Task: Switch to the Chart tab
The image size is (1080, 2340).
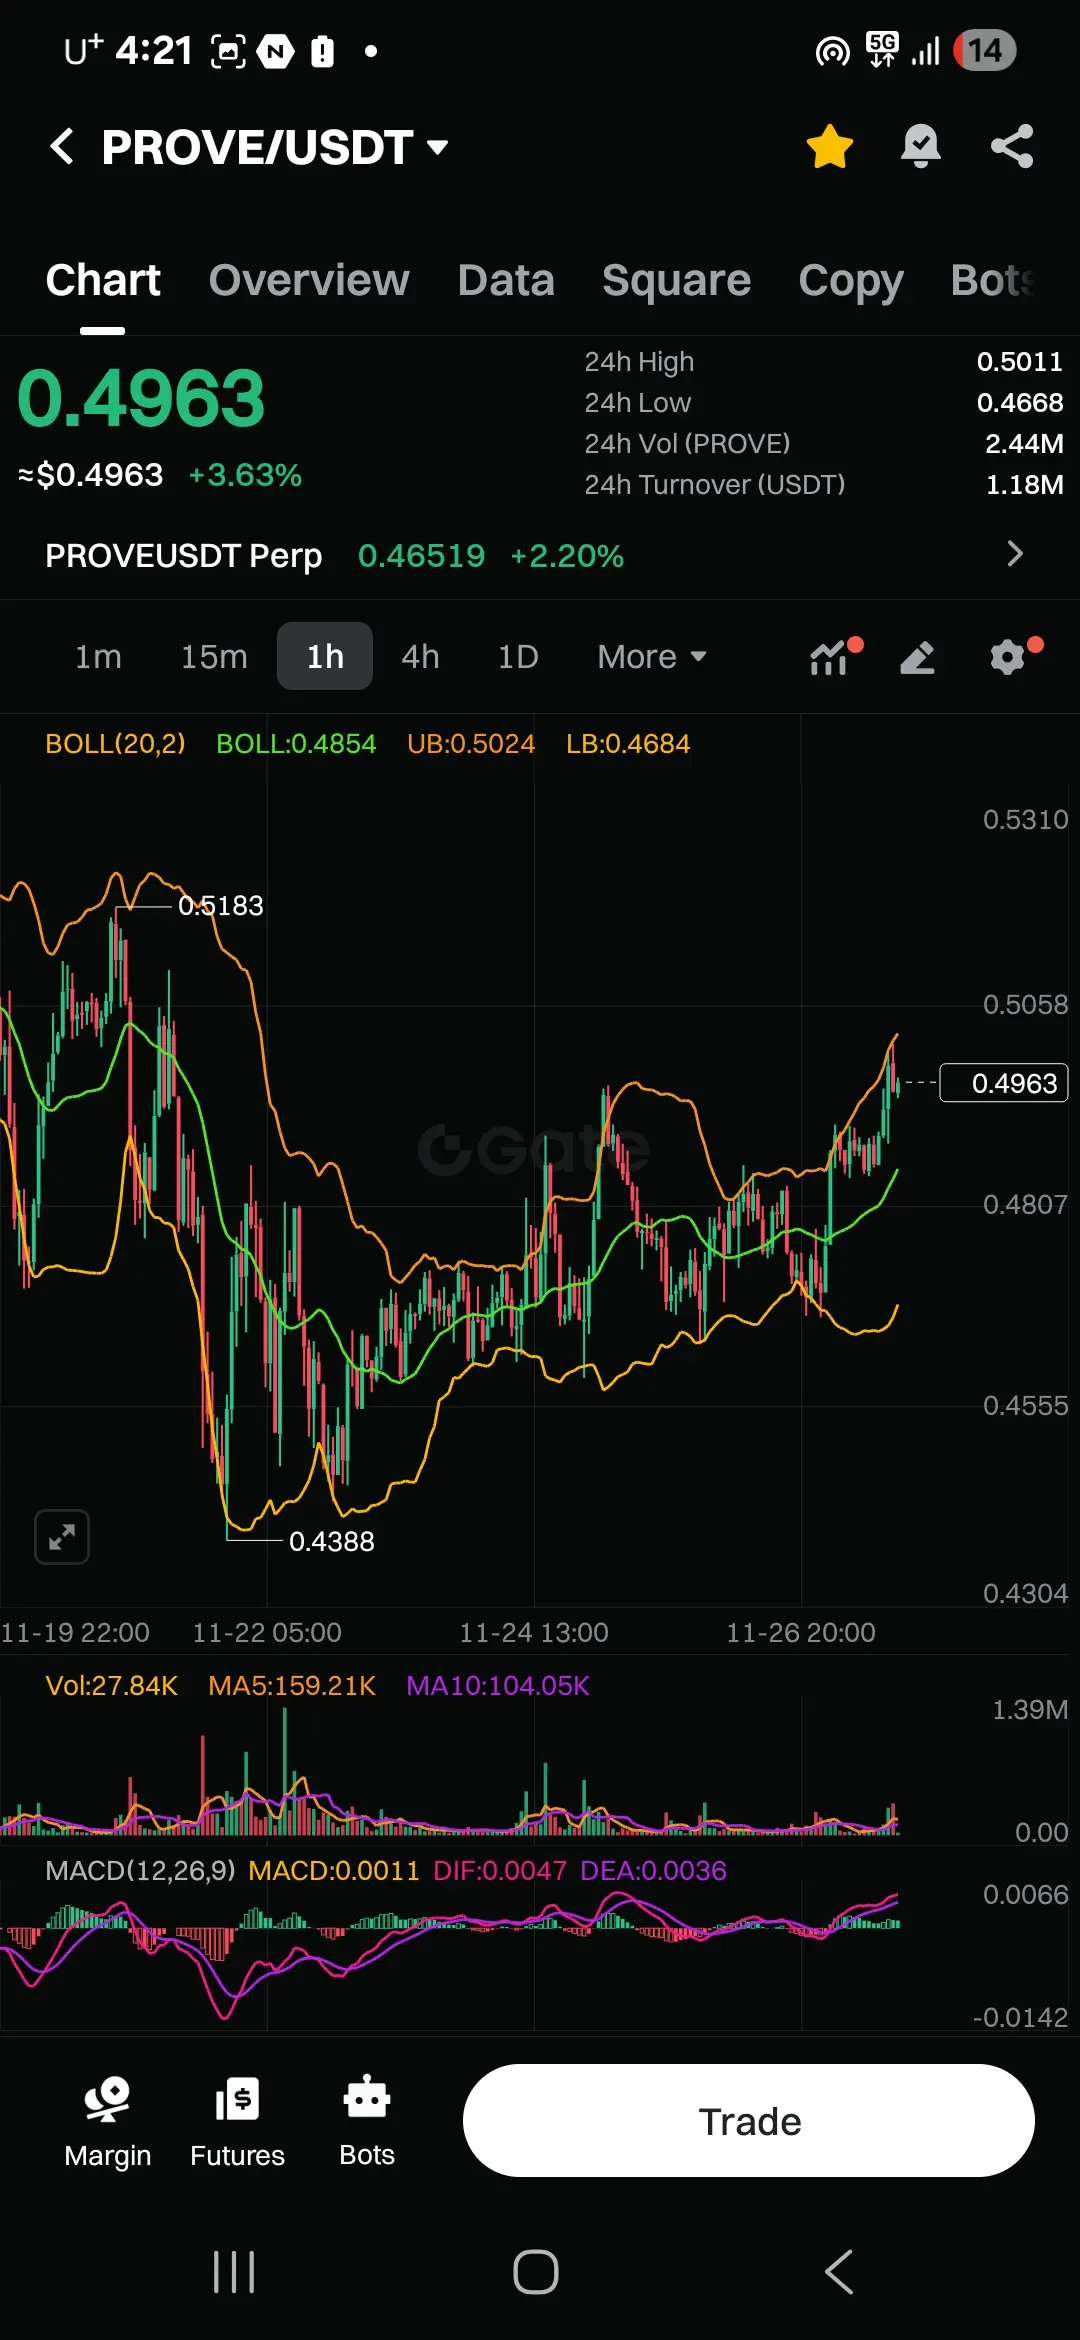Action: pyautogui.click(x=103, y=280)
